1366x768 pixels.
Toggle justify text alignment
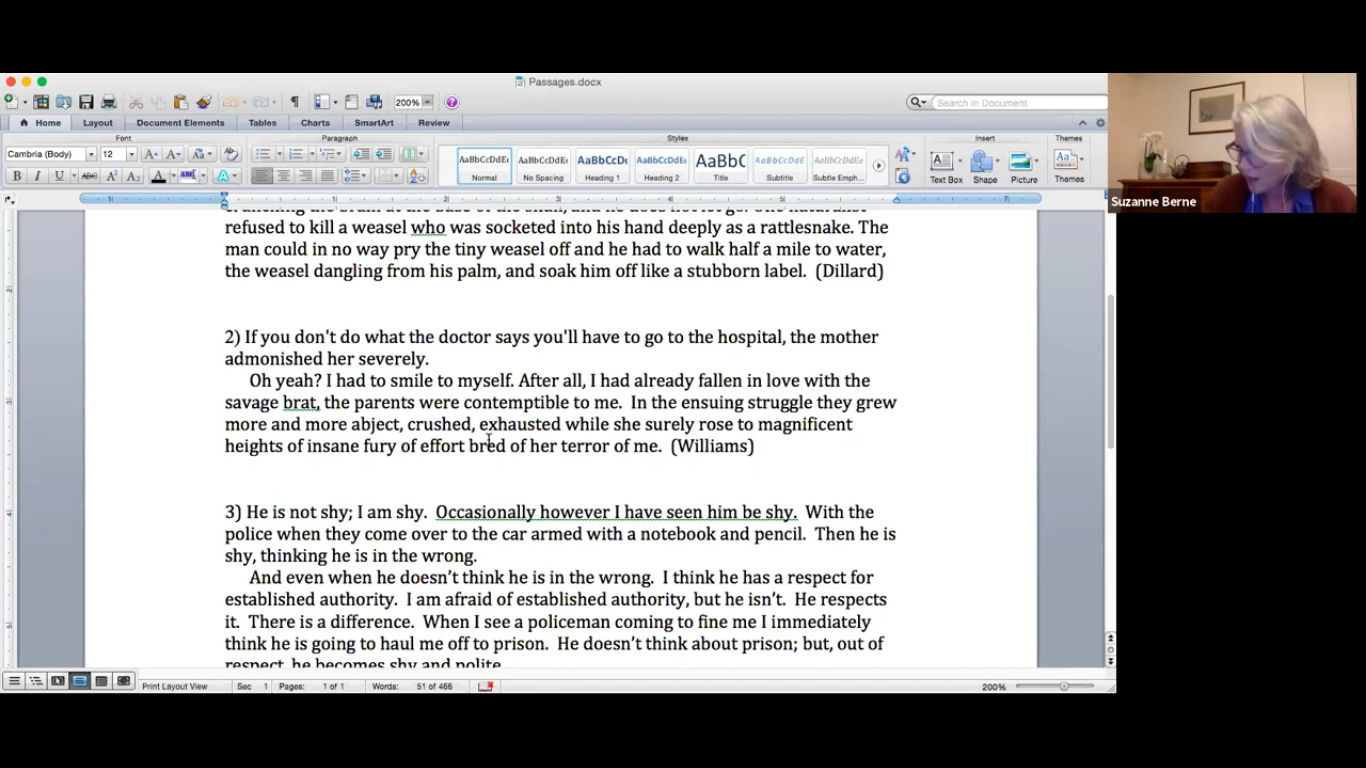pyautogui.click(x=327, y=176)
